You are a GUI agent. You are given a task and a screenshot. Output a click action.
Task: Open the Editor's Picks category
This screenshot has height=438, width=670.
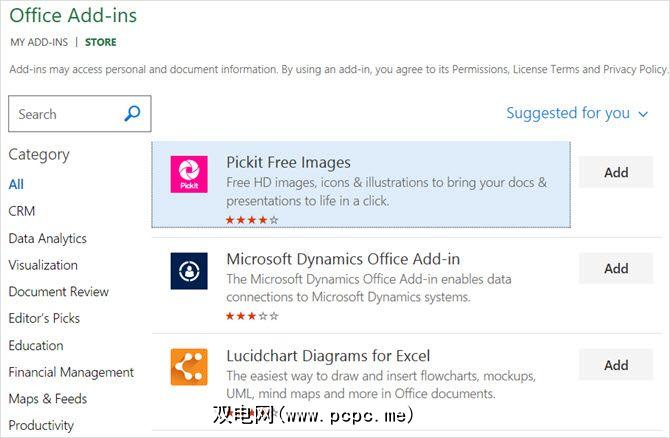click(44, 318)
